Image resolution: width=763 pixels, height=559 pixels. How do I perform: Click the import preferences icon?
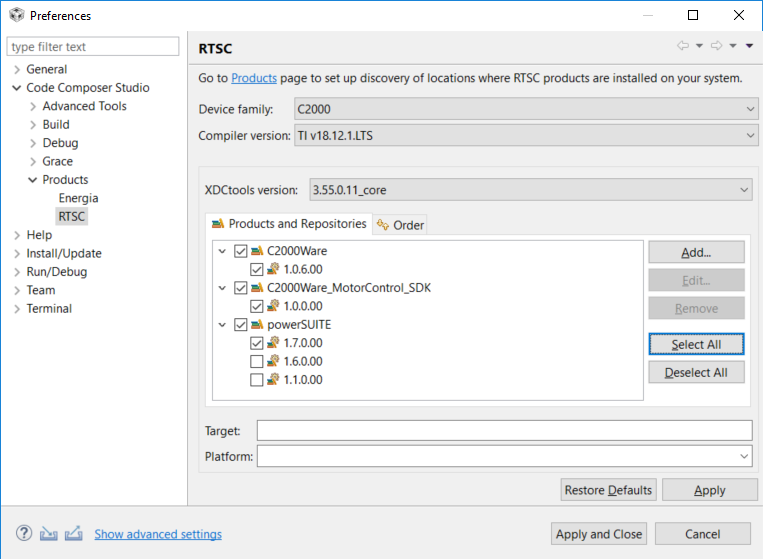(49, 533)
